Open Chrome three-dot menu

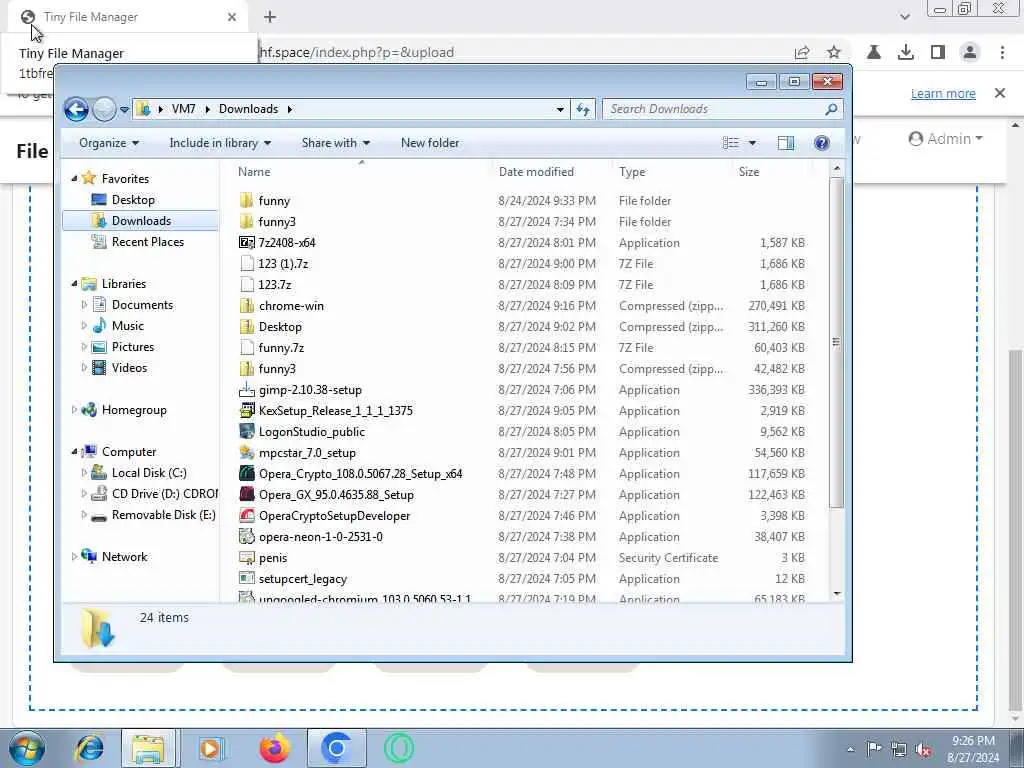1002,52
